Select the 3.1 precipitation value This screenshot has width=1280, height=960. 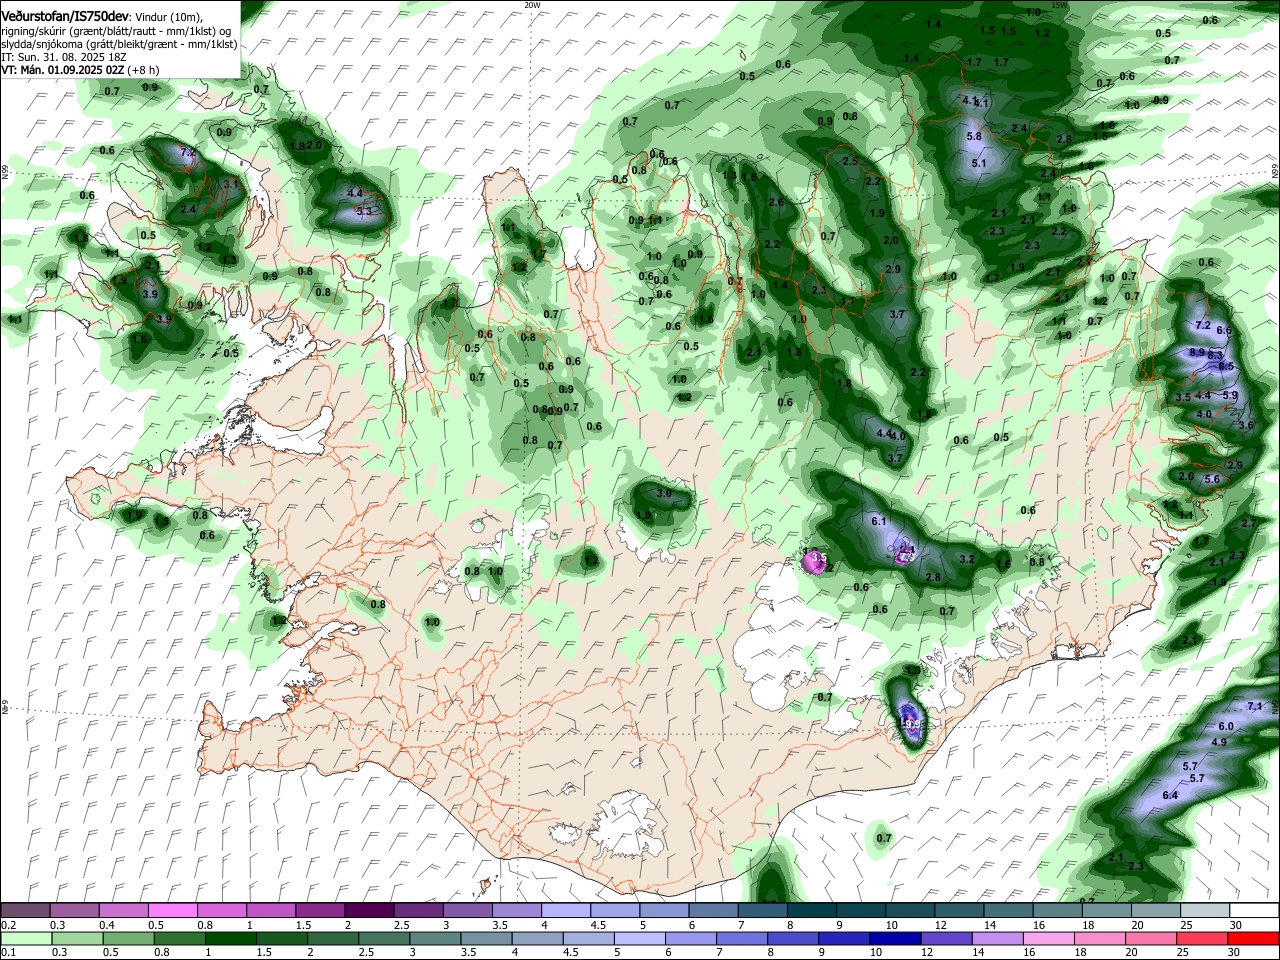pos(231,184)
